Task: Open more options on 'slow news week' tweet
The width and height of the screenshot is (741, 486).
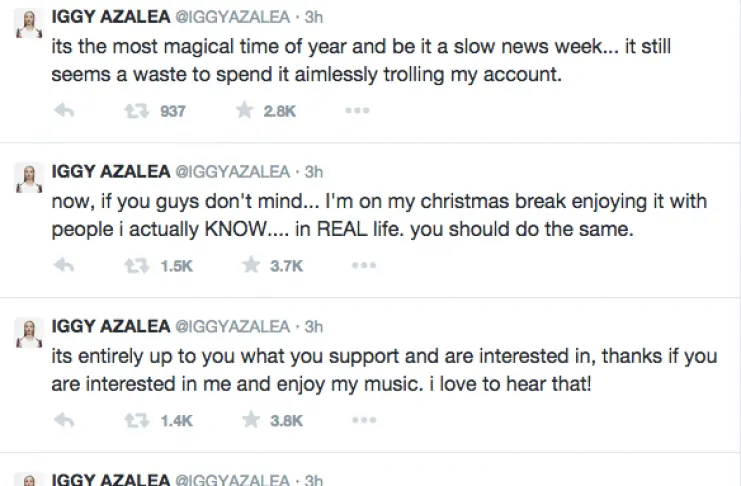Action: pyautogui.click(x=358, y=111)
